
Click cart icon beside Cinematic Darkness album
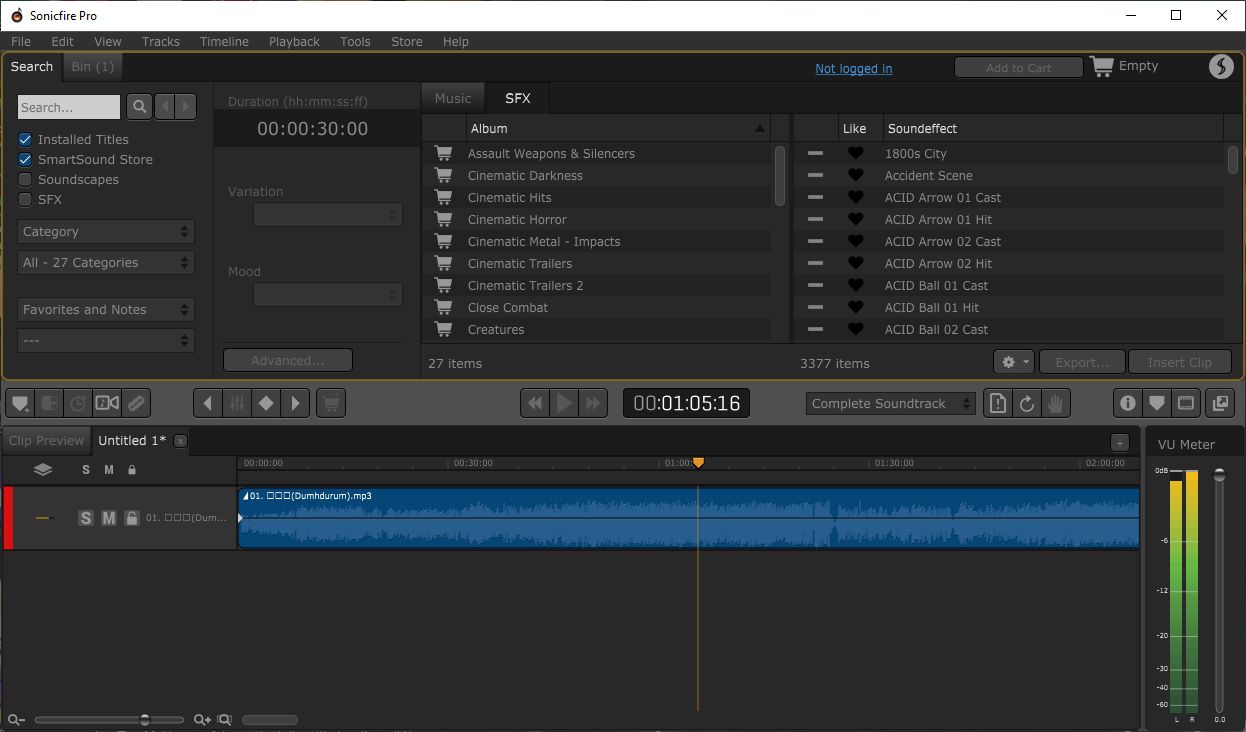443,175
